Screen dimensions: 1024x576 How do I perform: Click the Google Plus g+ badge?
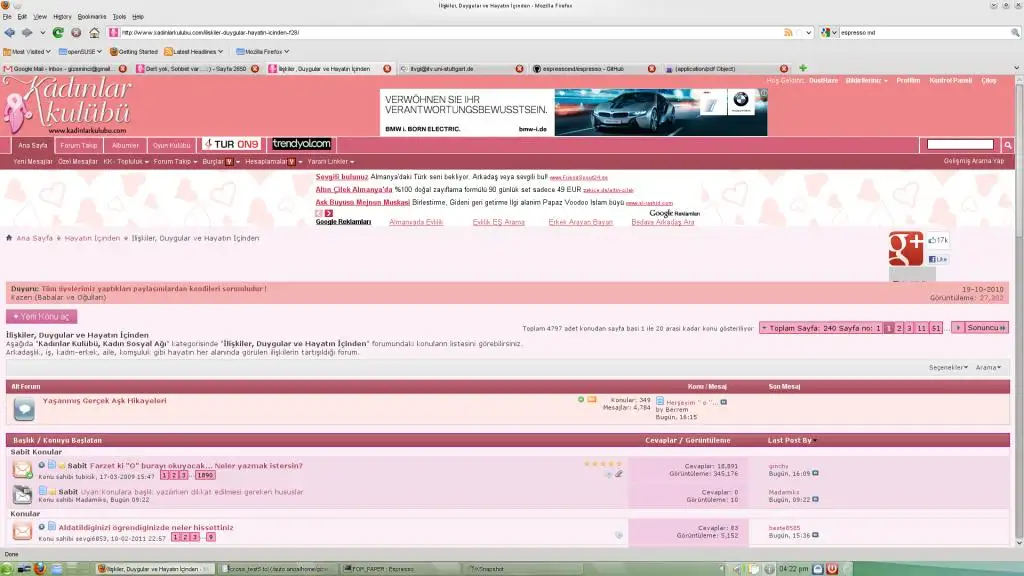[906, 249]
